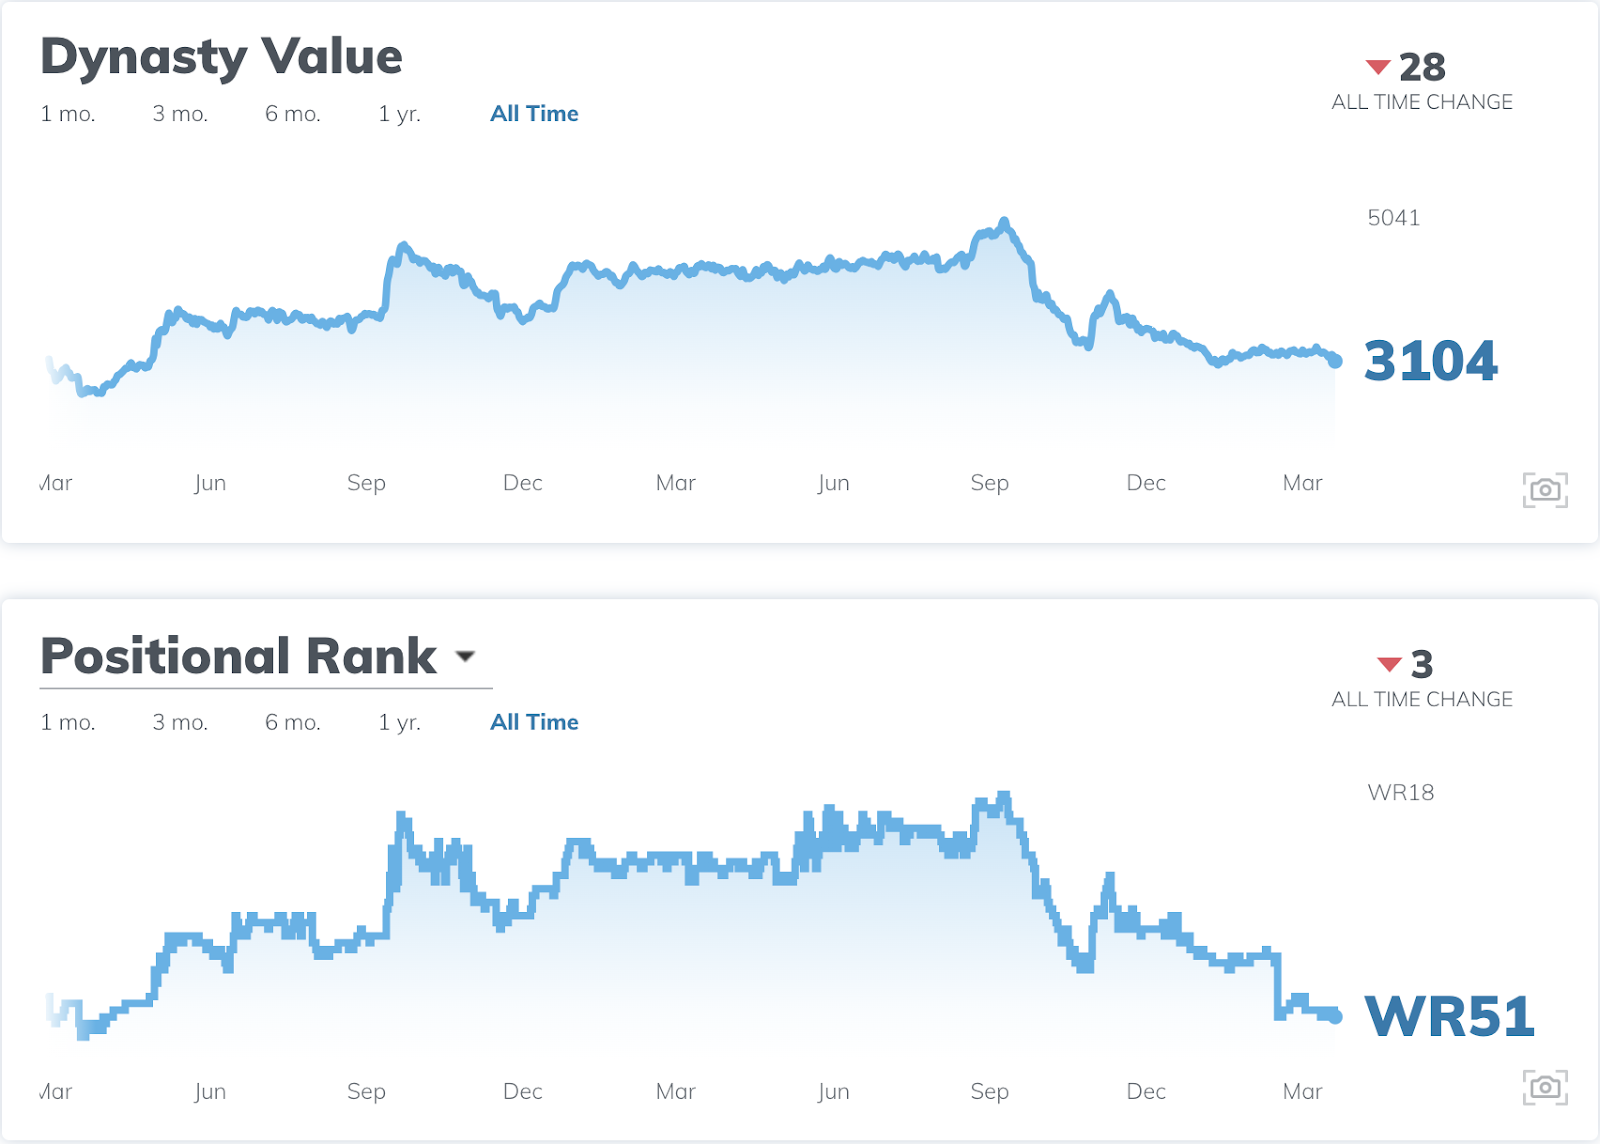The height and width of the screenshot is (1144, 1600).
Task: Switch Positional Rank chart to 3 mo.
Action: click(x=180, y=722)
